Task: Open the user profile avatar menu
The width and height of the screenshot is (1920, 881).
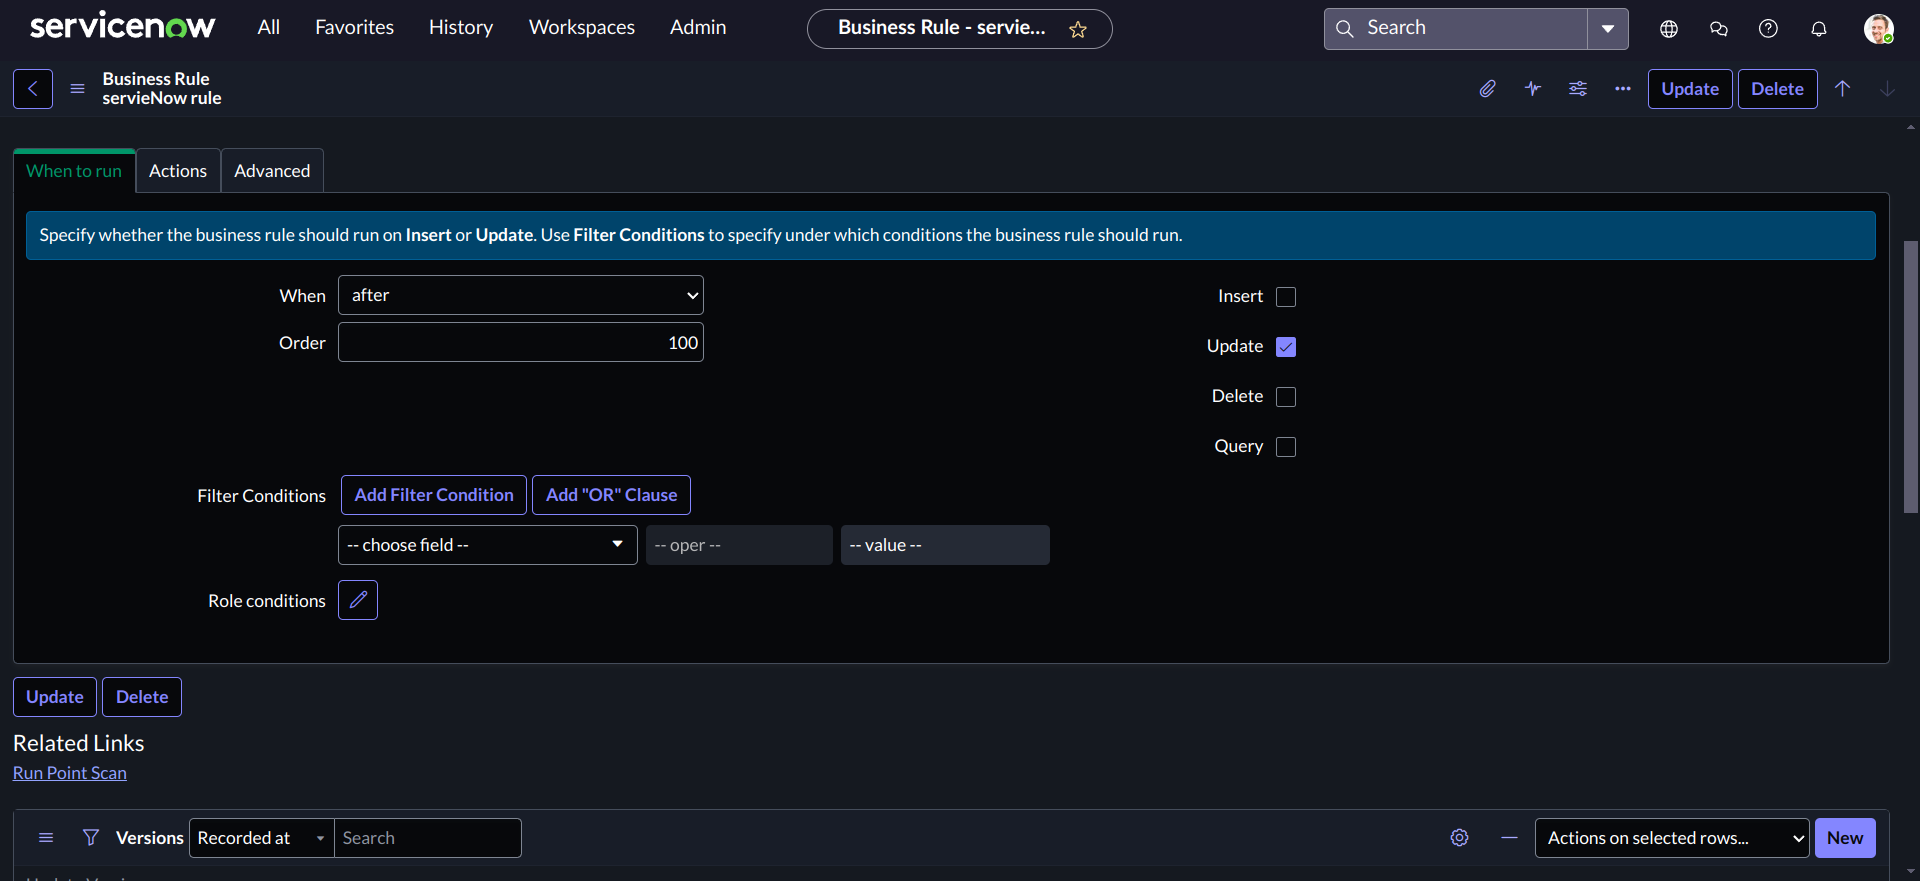Action: (x=1878, y=29)
